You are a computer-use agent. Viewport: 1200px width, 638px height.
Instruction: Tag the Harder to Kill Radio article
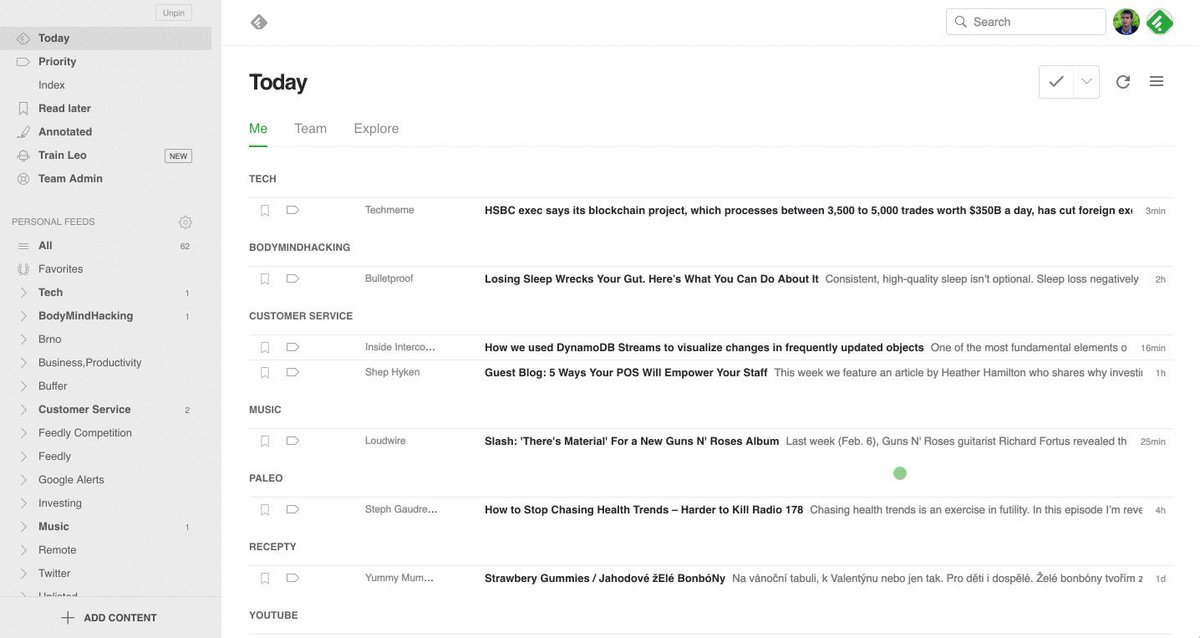point(293,509)
